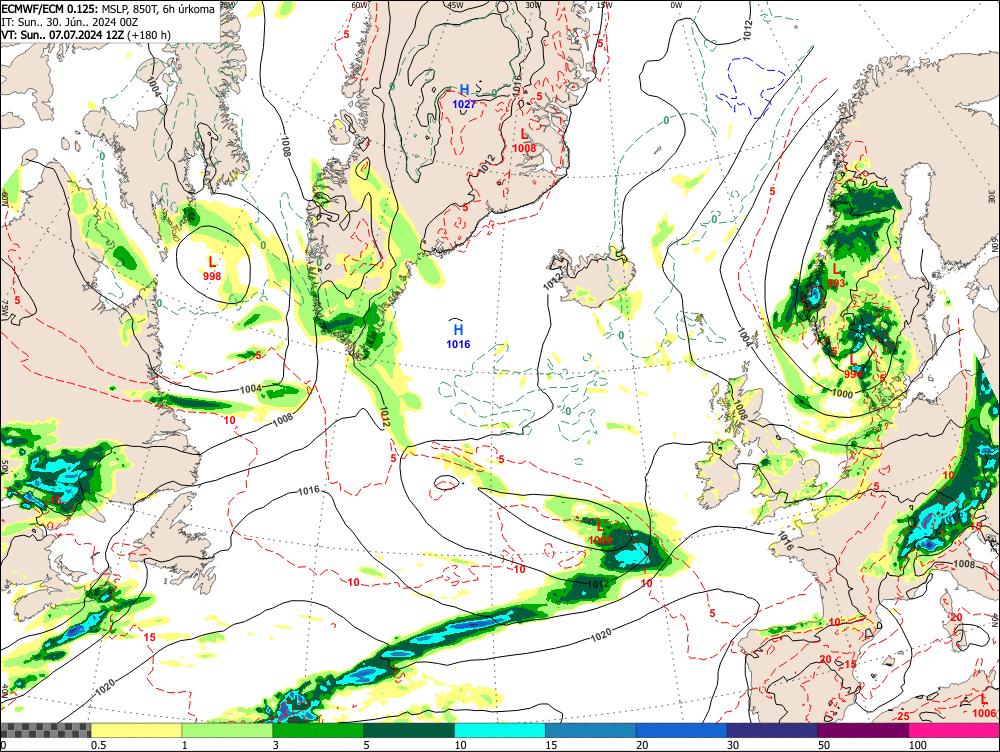Click the red L 1005 Atlantic low marker
Screen dimensions: 1000x752
(600, 533)
